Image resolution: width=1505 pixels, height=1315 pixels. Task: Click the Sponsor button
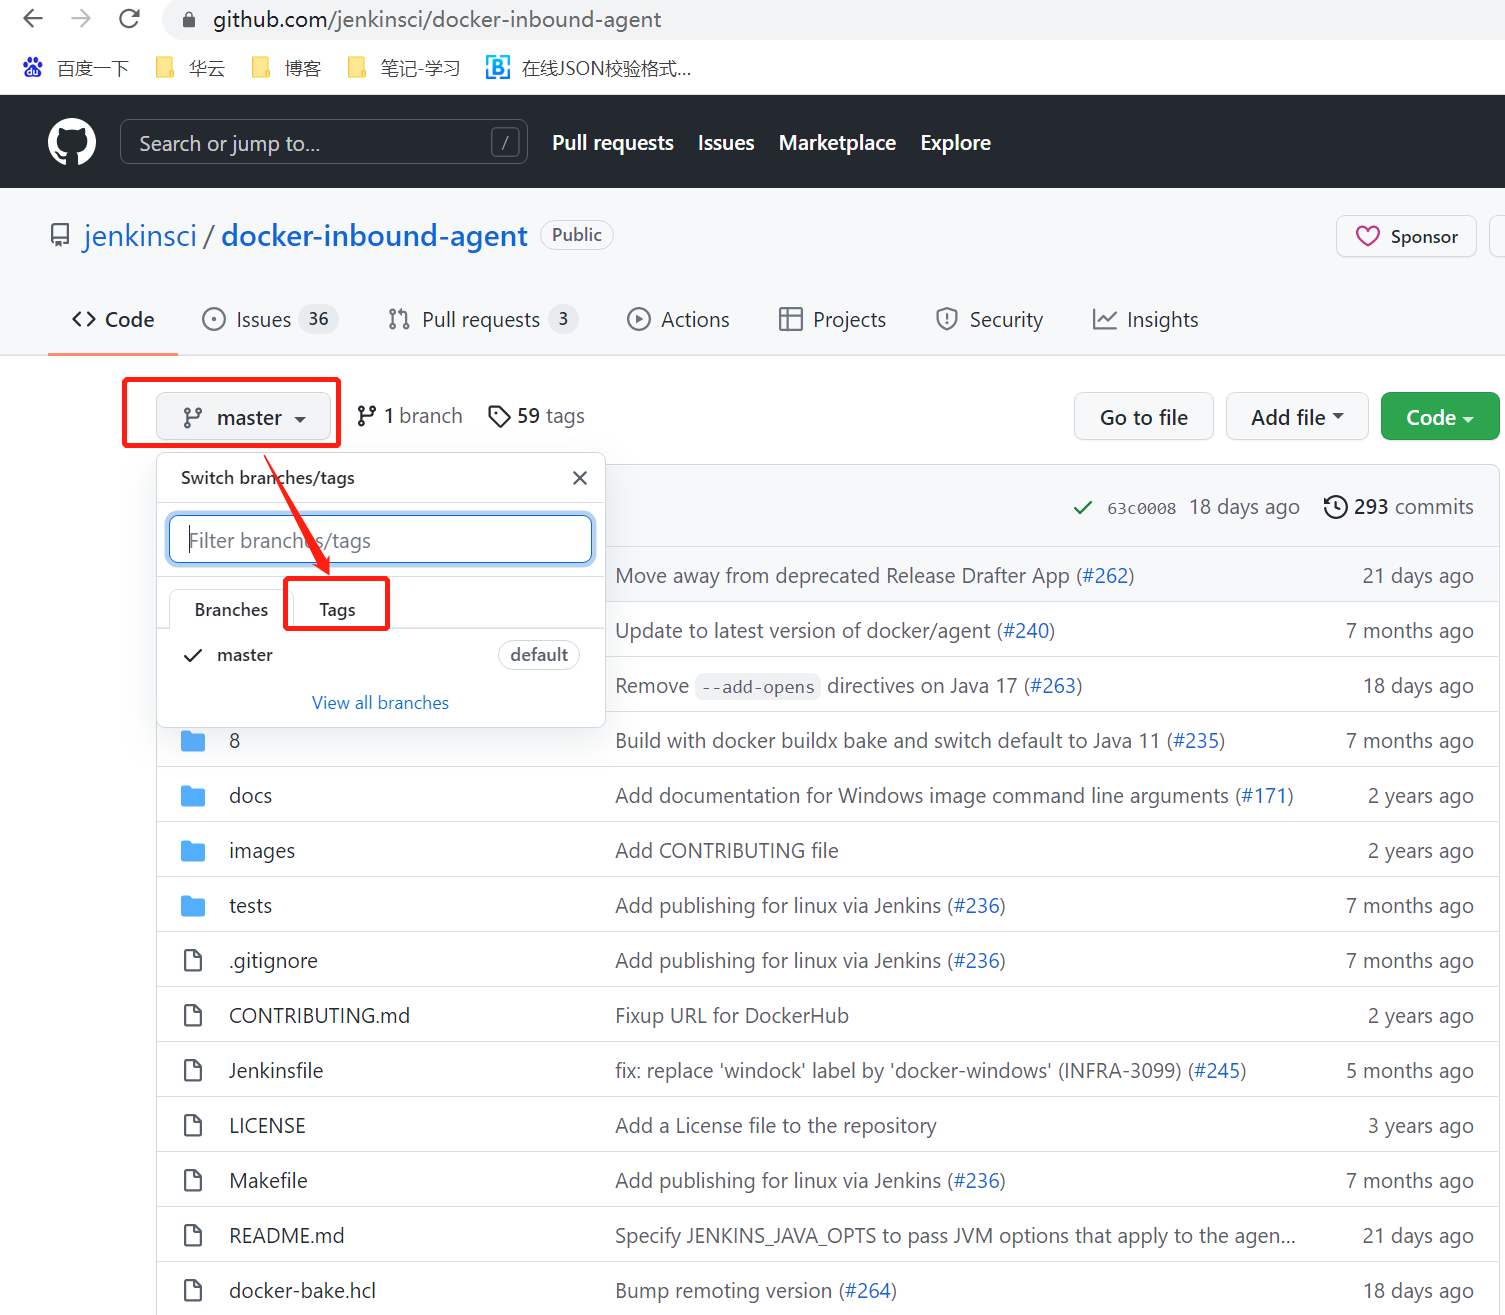pyautogui.click(x=1406, y=236)
